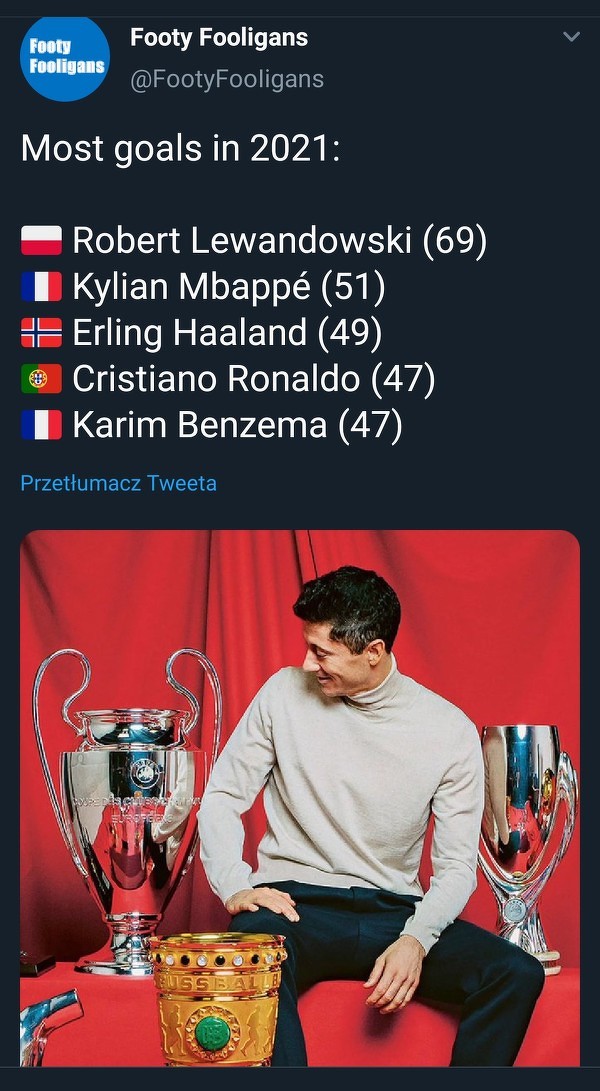Open the @FootyFooligans handle link
The height and width of the screenshot is (1091, 600).
(x=227, y=79)
